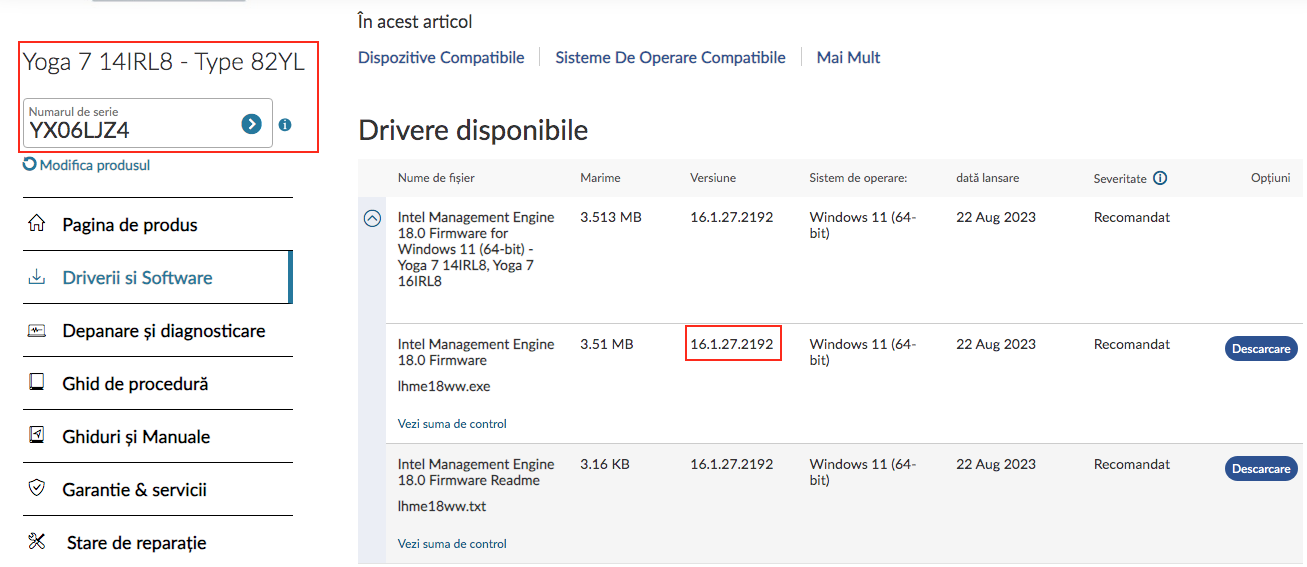Viewport: 1307px width, 567px height.
Task: Collapse the Intel Management Engine driver row
Action: point(372,218)
